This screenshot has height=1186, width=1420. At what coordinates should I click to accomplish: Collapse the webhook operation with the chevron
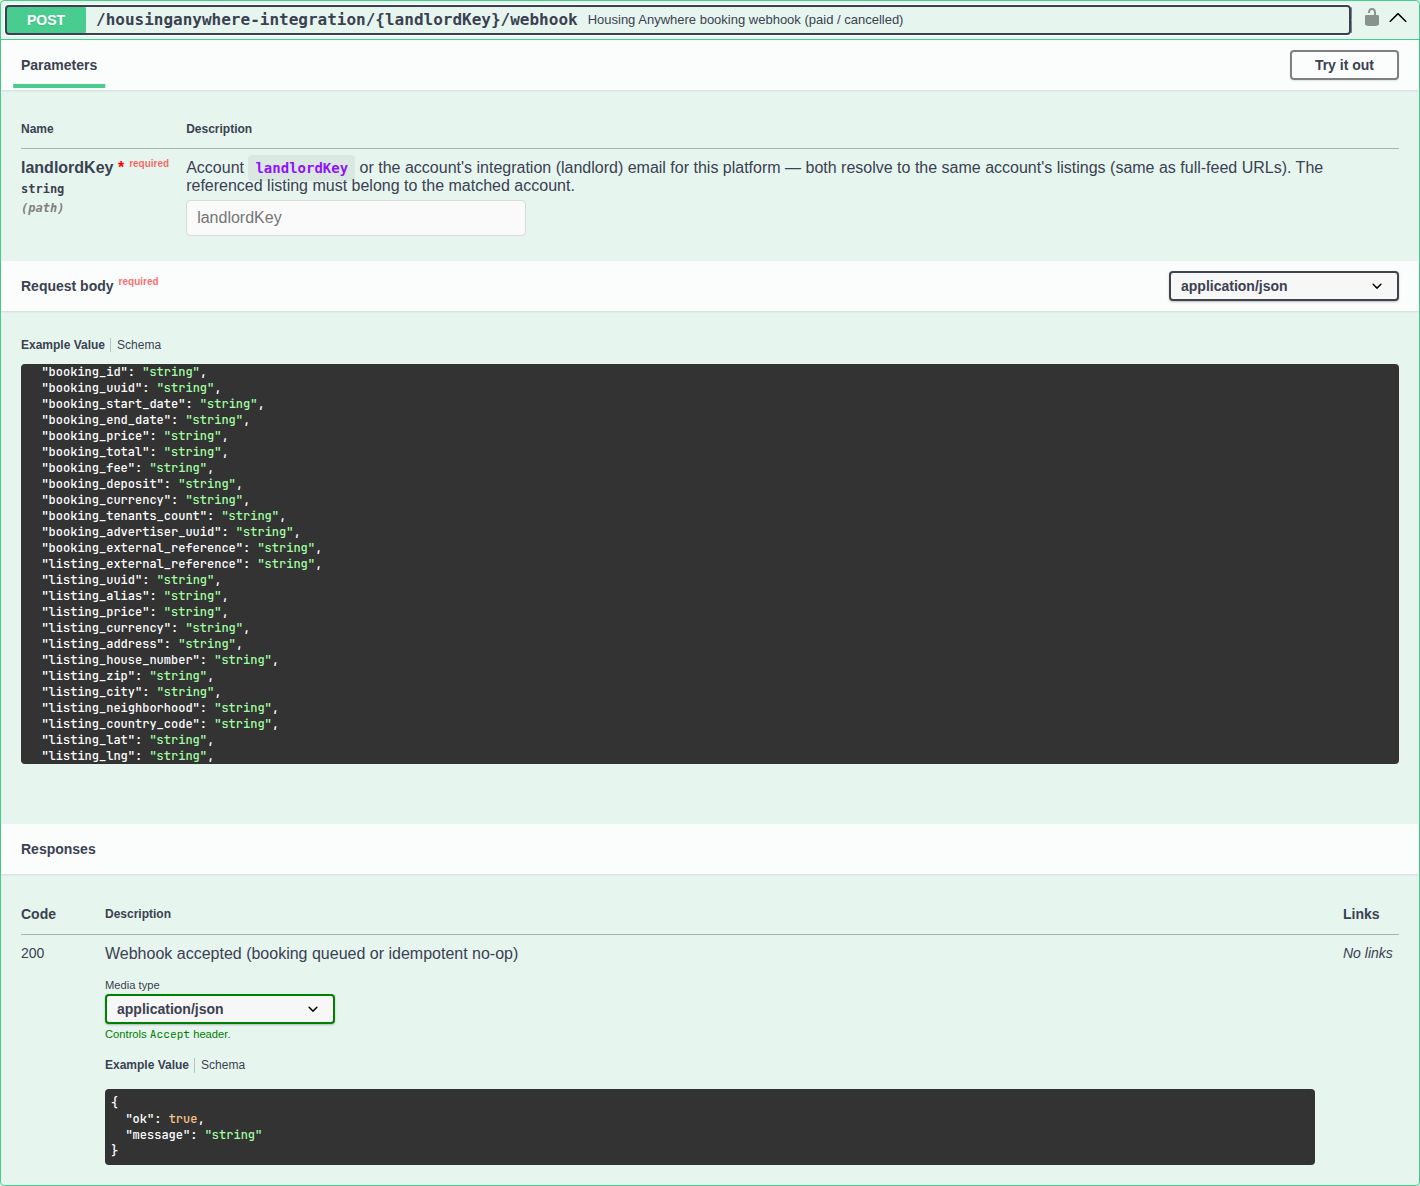pos(1398,18)
